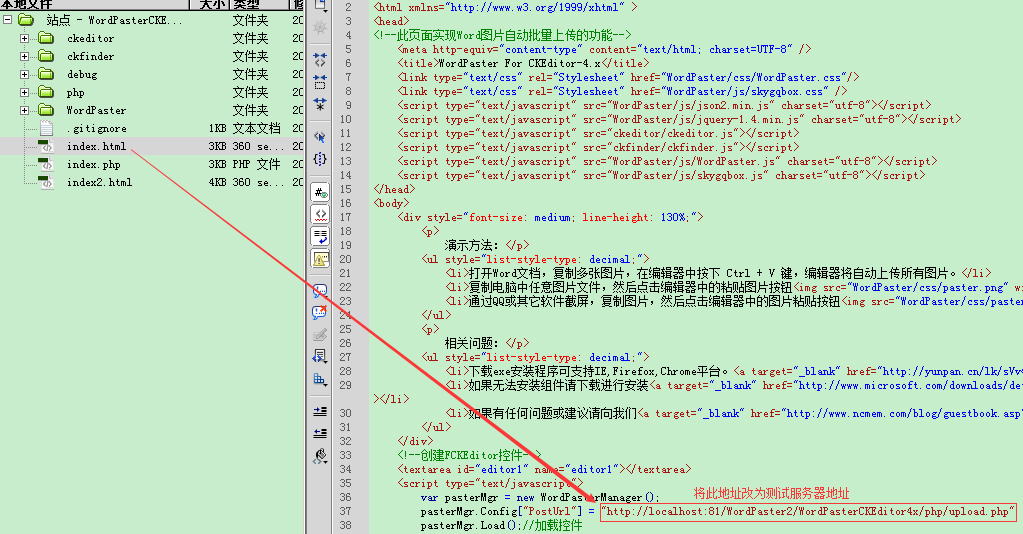Screen dimensions: 1023x534
Task: Click '文本文档' type of .gitignore
Action: pyautogui.click(x=256, y=129)
